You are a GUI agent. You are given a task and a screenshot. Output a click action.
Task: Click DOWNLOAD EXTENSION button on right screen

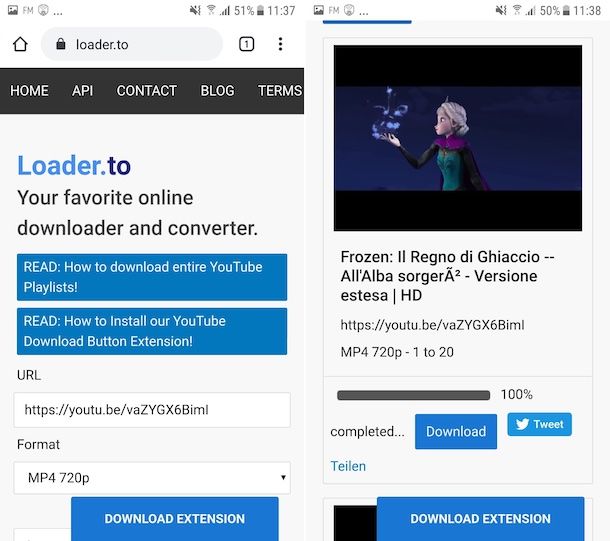pos(480,519)
